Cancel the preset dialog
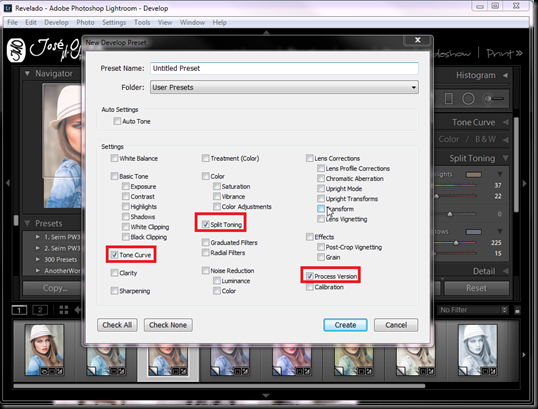The image size is (538, 409). (396, 325)
